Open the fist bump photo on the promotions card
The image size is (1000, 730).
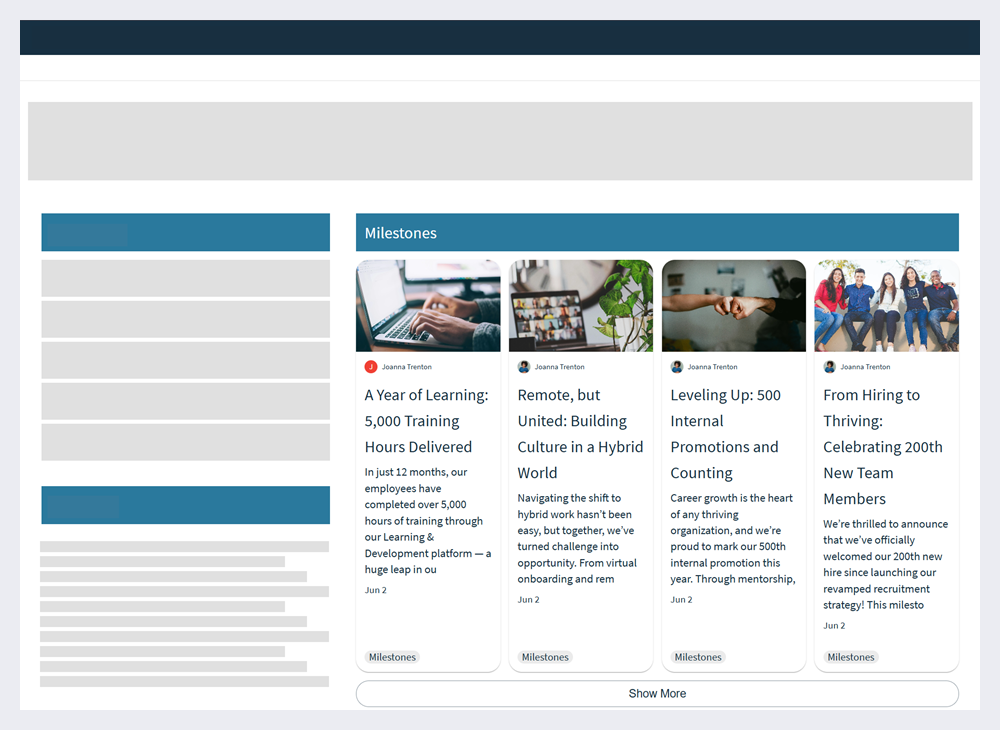coord(733,305)
